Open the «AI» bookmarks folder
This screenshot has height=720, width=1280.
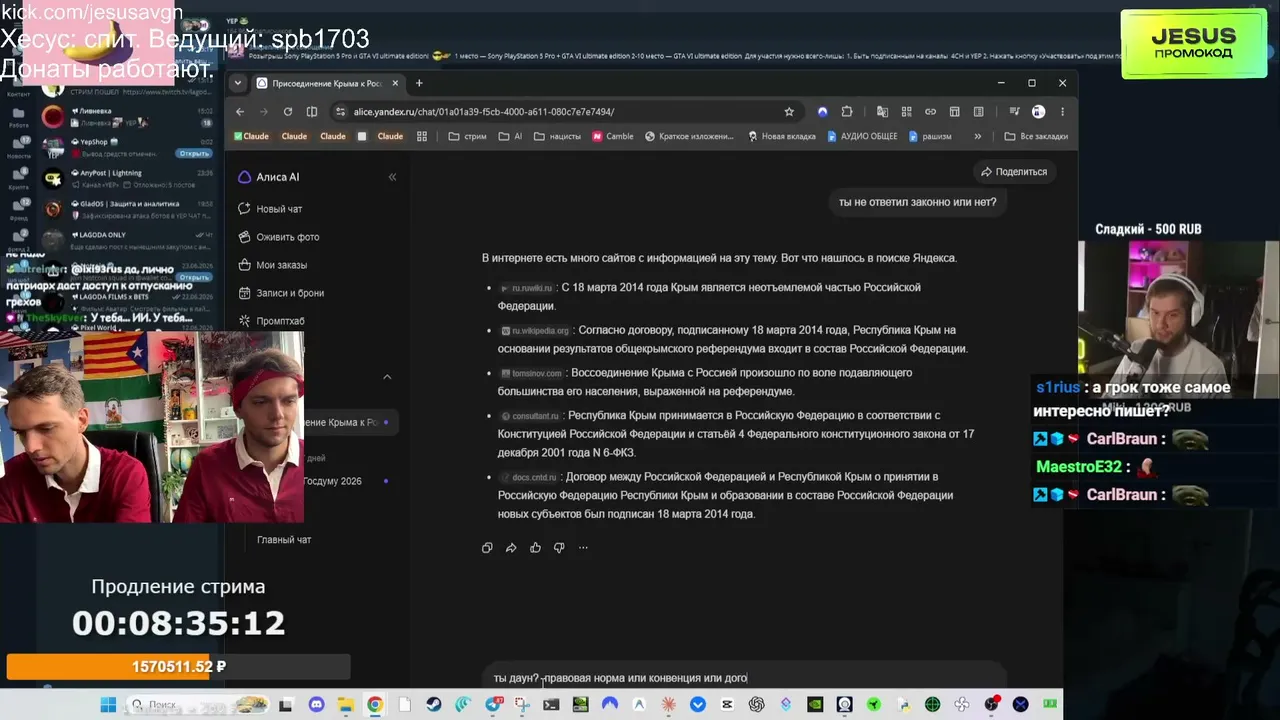[x=510, y=136]
